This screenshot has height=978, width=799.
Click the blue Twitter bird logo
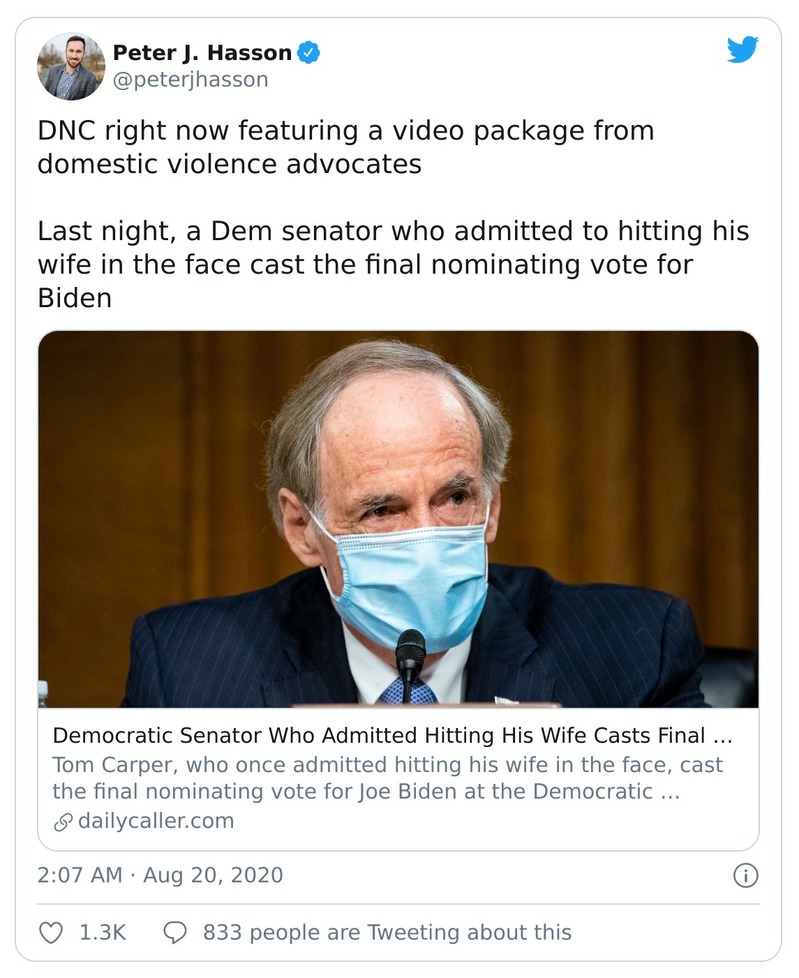pyautogui.click(x=742, y=50)
